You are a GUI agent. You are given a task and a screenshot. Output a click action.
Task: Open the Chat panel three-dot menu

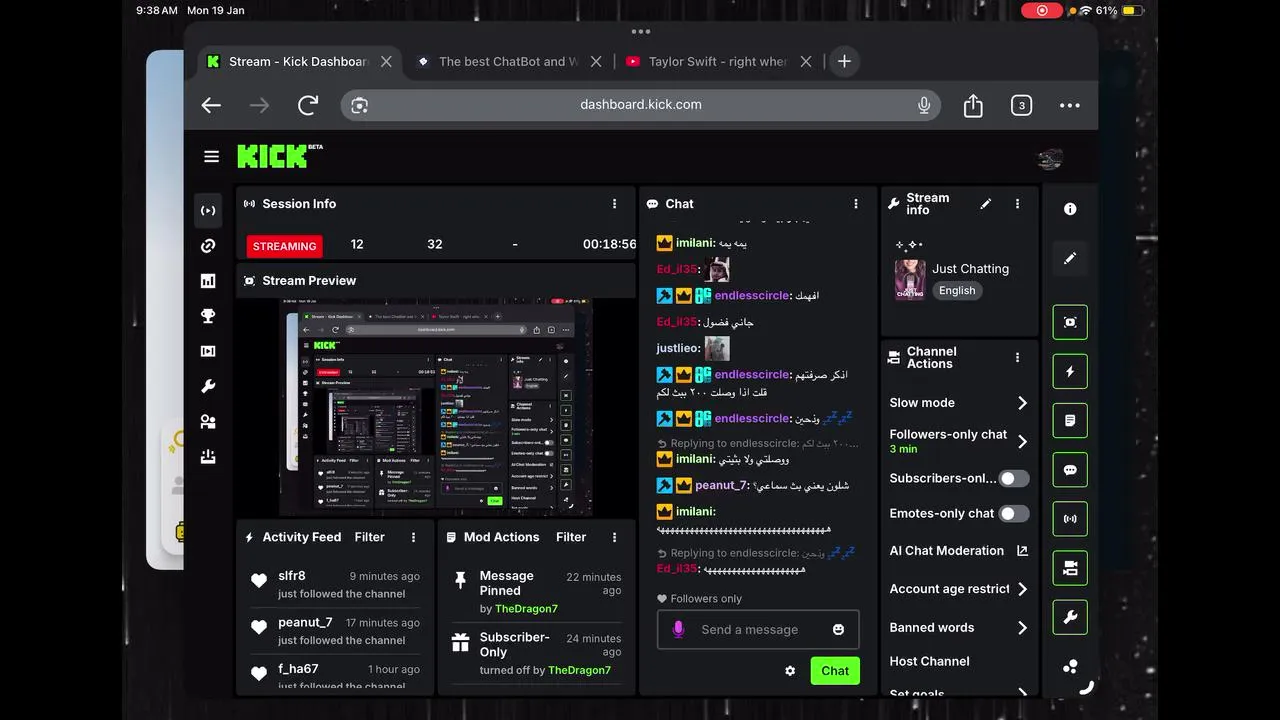856,203
